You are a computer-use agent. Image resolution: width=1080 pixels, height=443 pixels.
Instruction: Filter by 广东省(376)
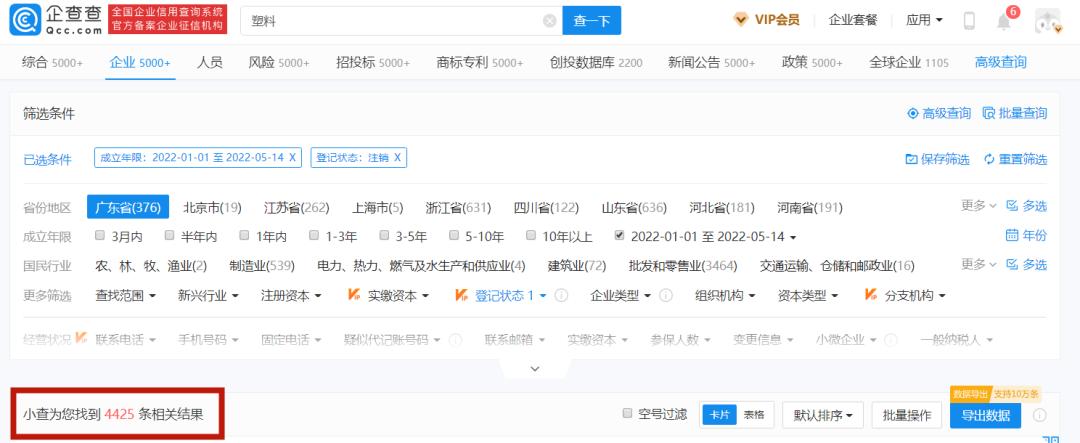tap(128, 207)
